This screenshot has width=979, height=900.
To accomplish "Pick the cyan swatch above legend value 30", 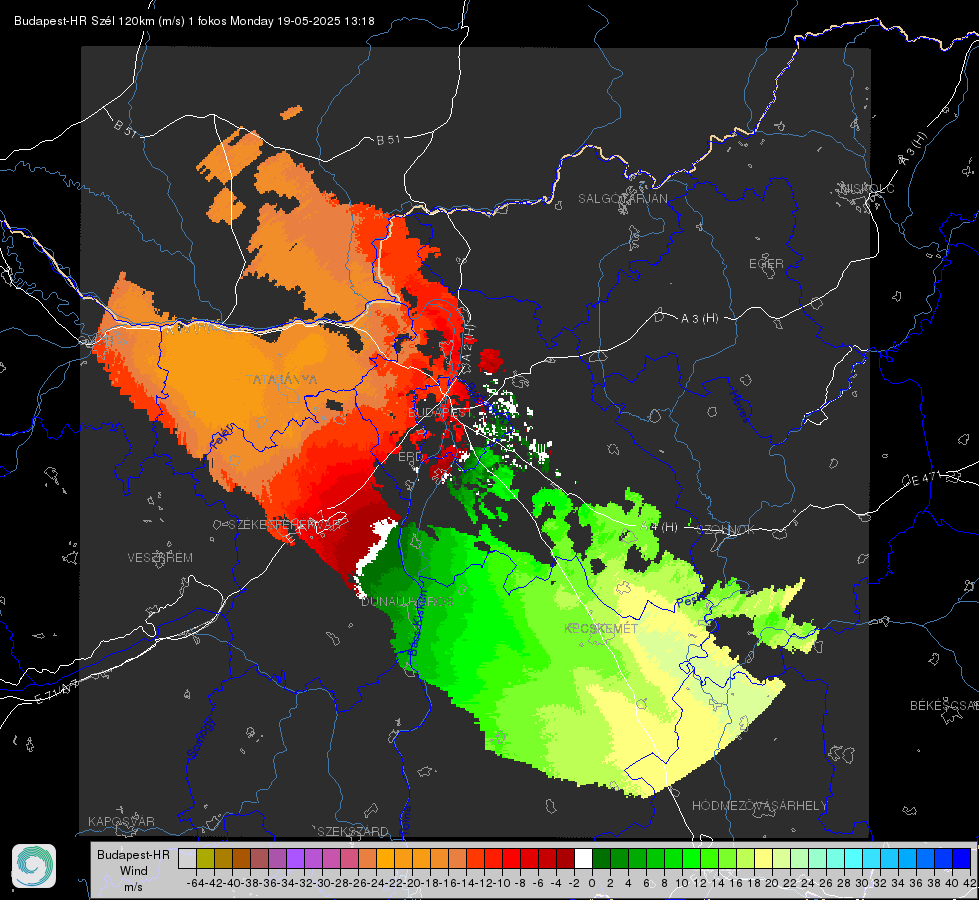I will click(872, 859).
